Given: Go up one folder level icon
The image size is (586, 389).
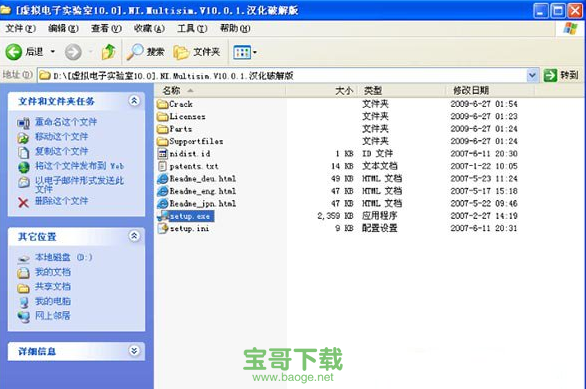Looking at the screenshot, I should 108,52.
